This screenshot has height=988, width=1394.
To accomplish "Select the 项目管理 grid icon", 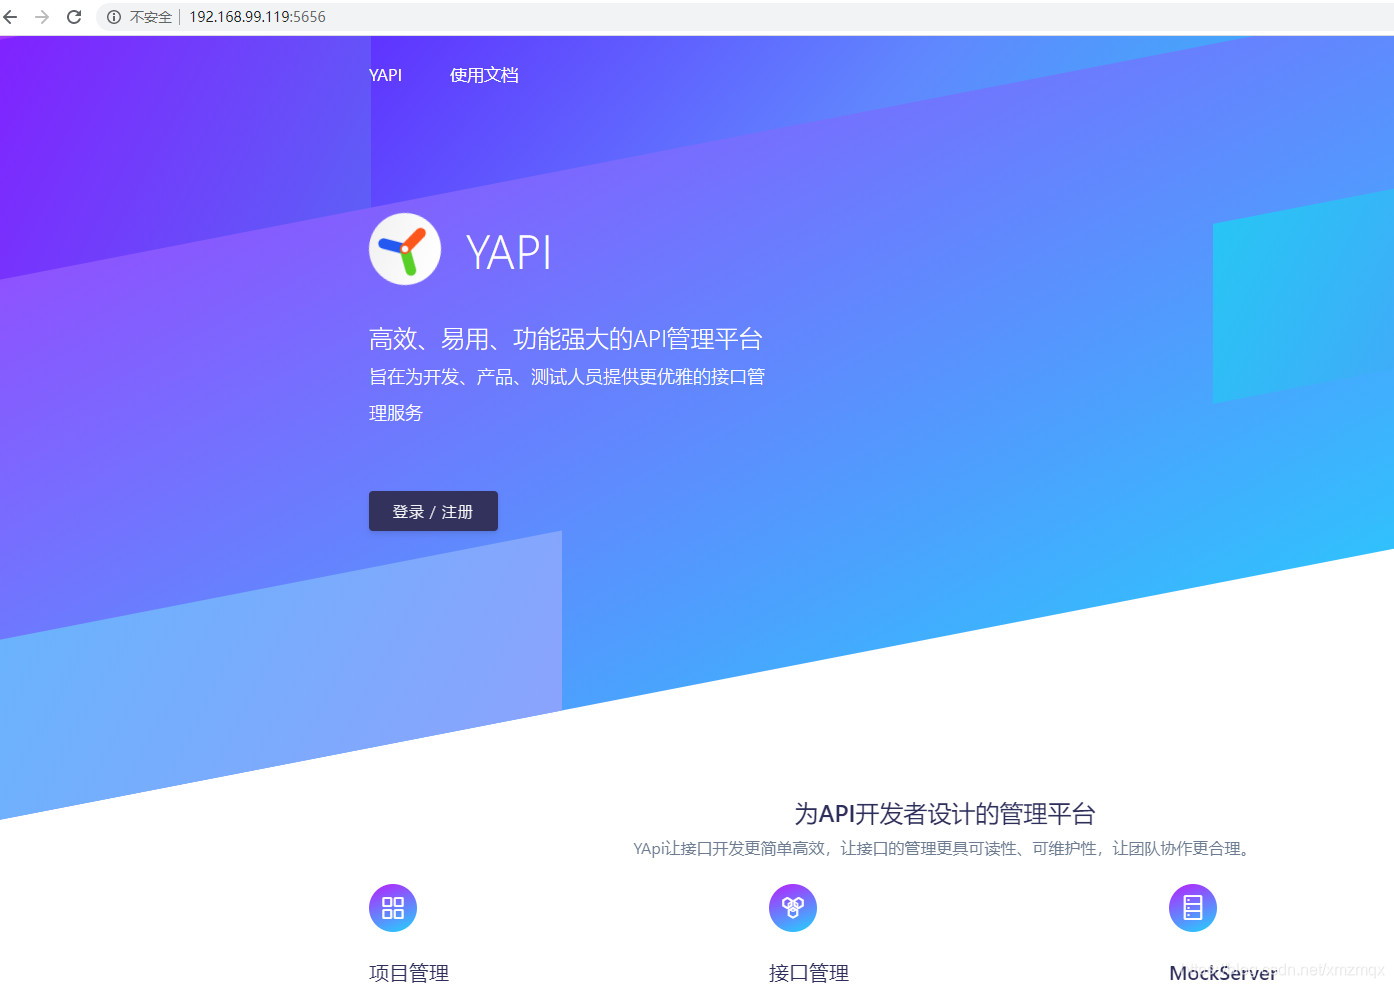I will pyautogui.click(x=392, y=907).
